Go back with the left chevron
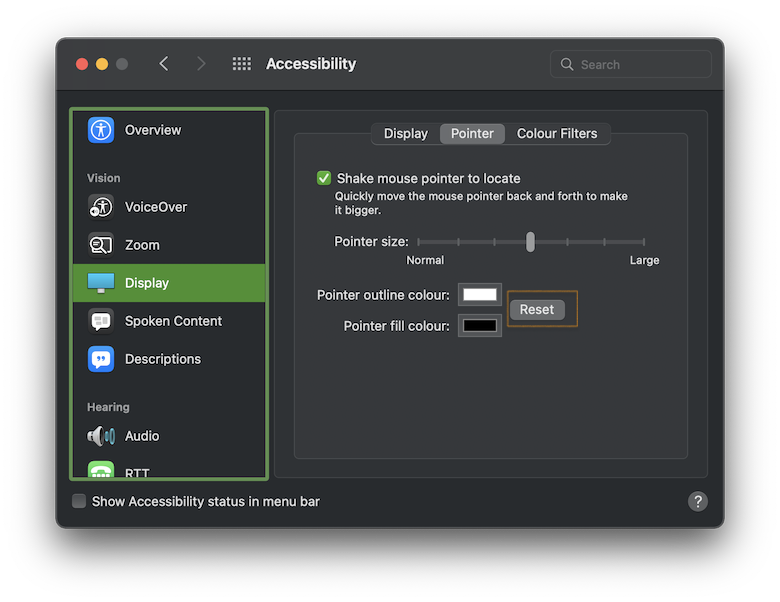Image resolution: width=780 pixels, height=602 pixels. pyautogui.click(x=164, y=64)
